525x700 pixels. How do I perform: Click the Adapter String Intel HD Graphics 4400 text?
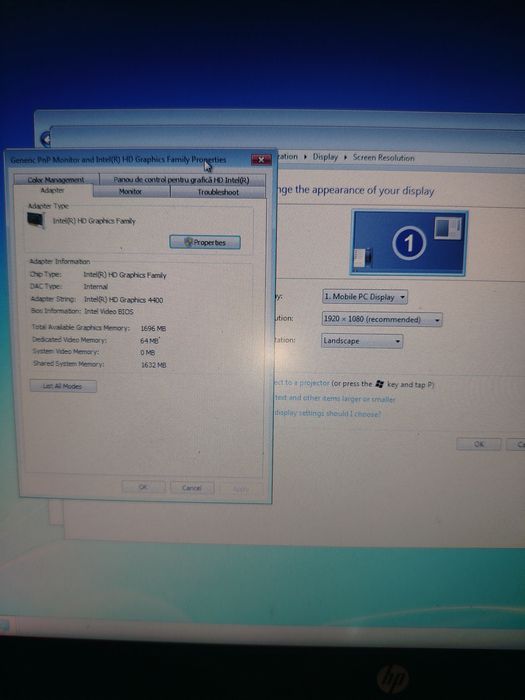tap(124, 300)
